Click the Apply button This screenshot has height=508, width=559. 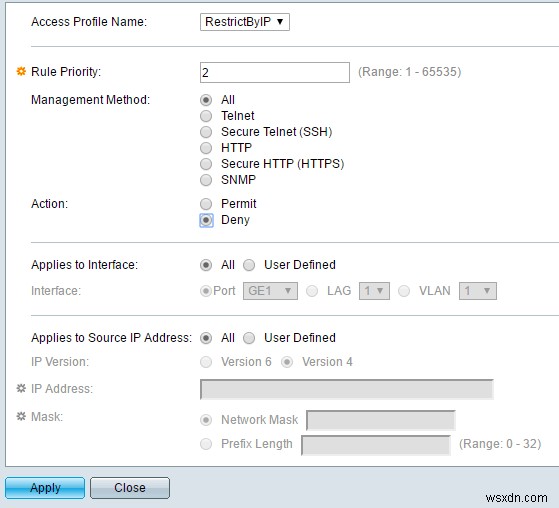(x=45, y=488)
